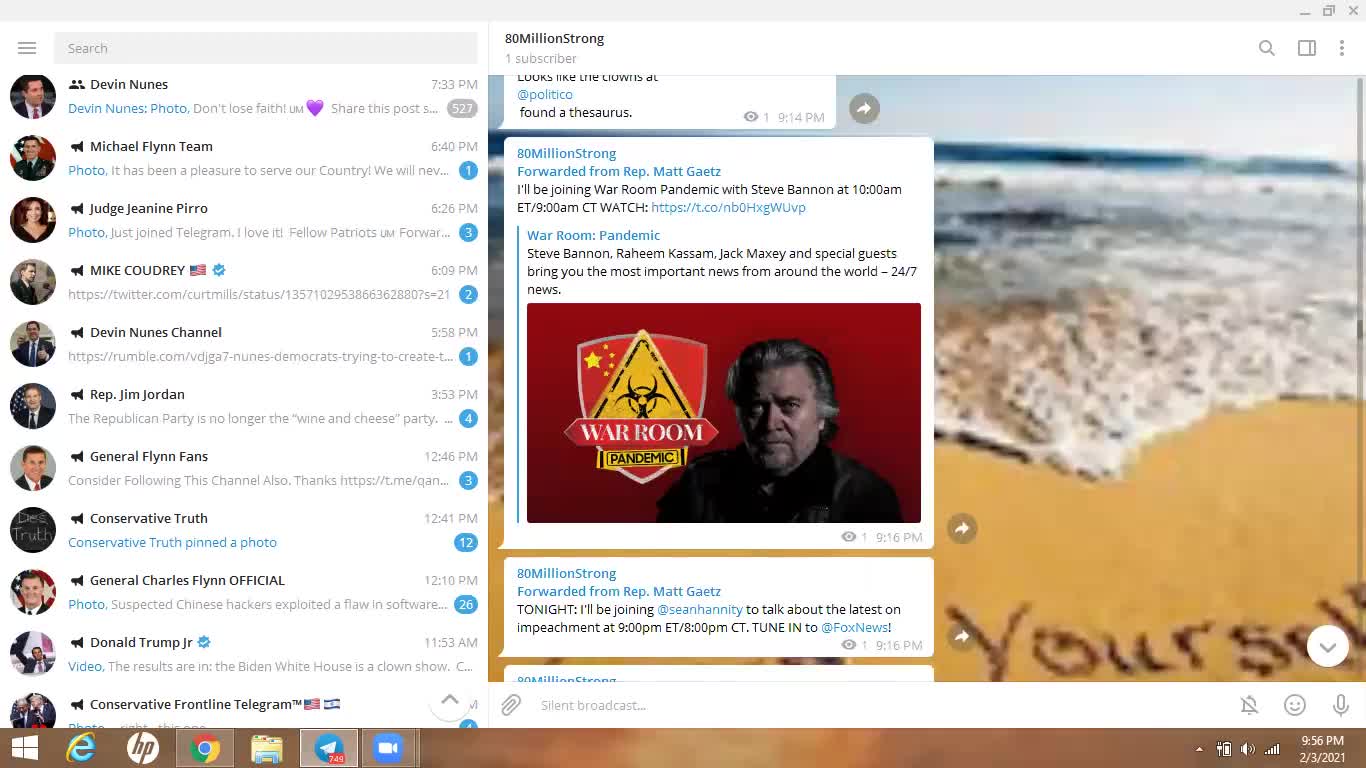Click the Silent broadcast message field

coord(880,705)
